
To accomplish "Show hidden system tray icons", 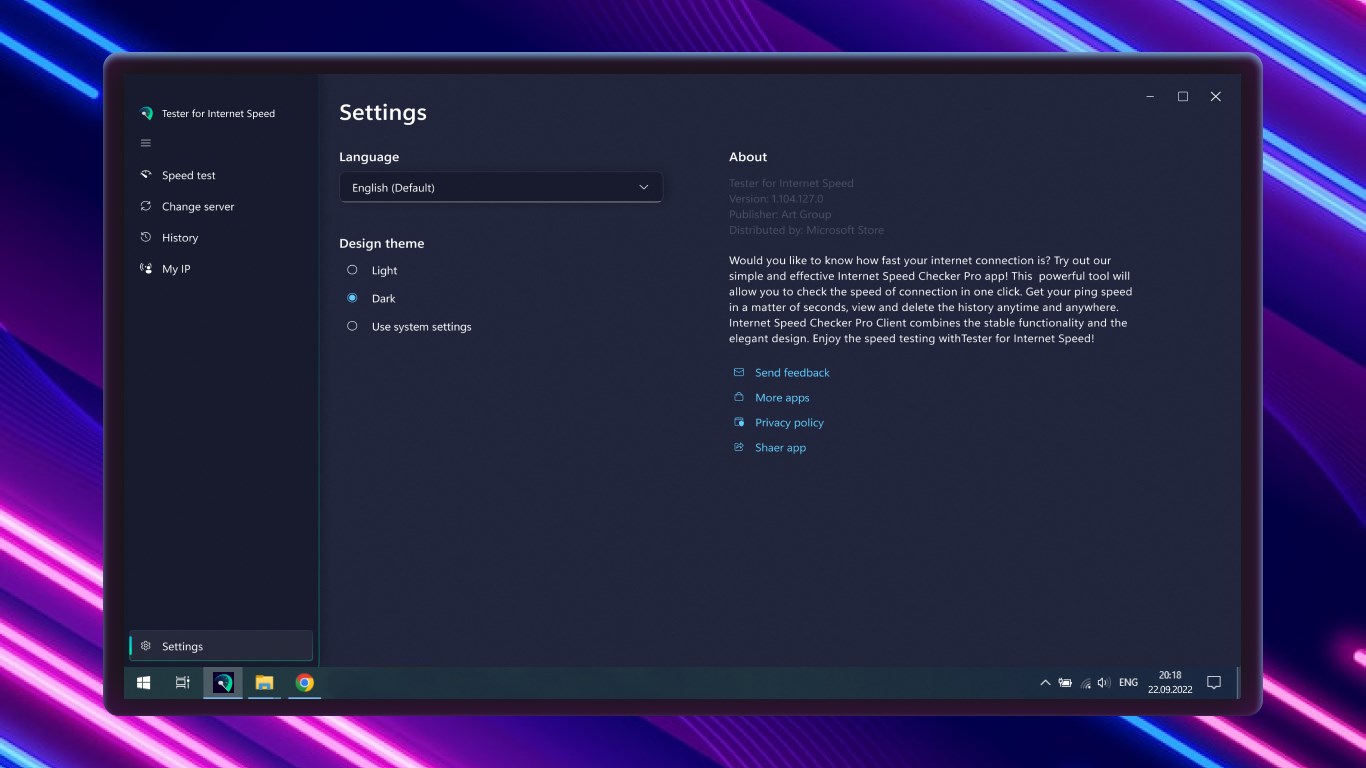I will point(1045,683).
